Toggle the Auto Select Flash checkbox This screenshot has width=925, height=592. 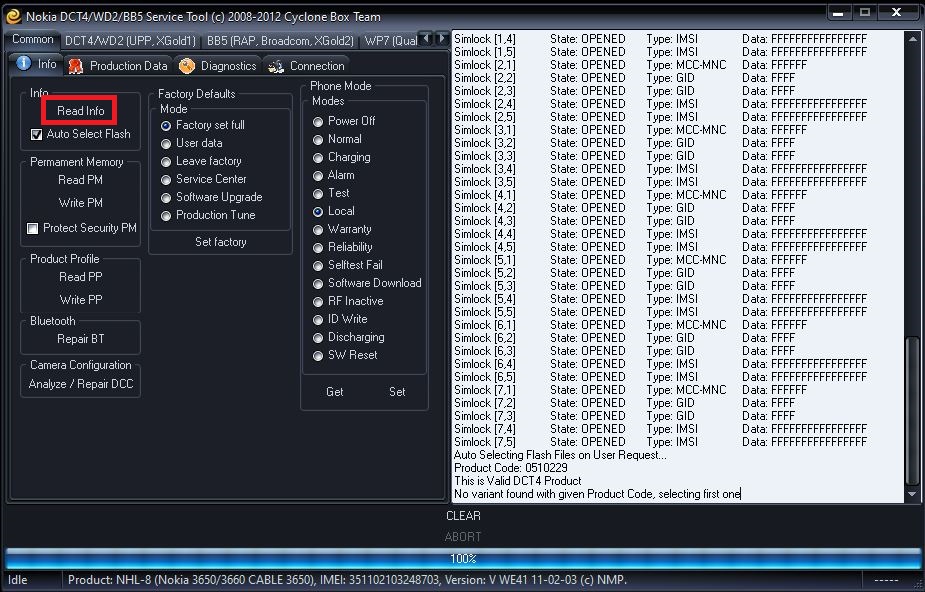[x=37, y=134]
